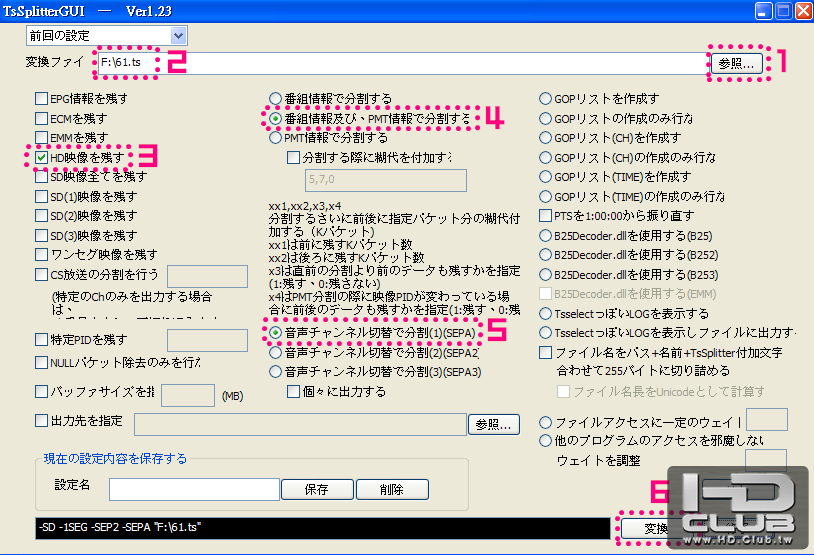The width and height of the screenshot is (814, 555).
Task: Click the 設定名 name input field
Action: tap(194, 490)
